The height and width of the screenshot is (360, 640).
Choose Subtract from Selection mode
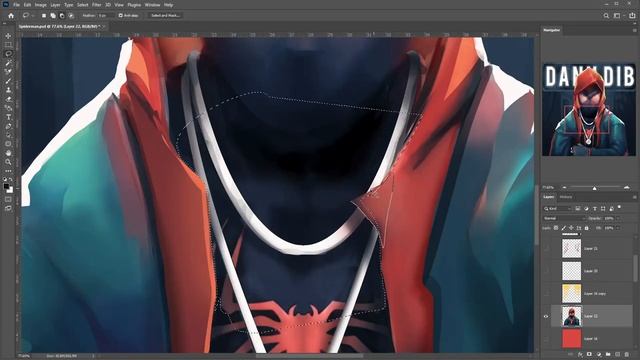[x=62, y=16]
